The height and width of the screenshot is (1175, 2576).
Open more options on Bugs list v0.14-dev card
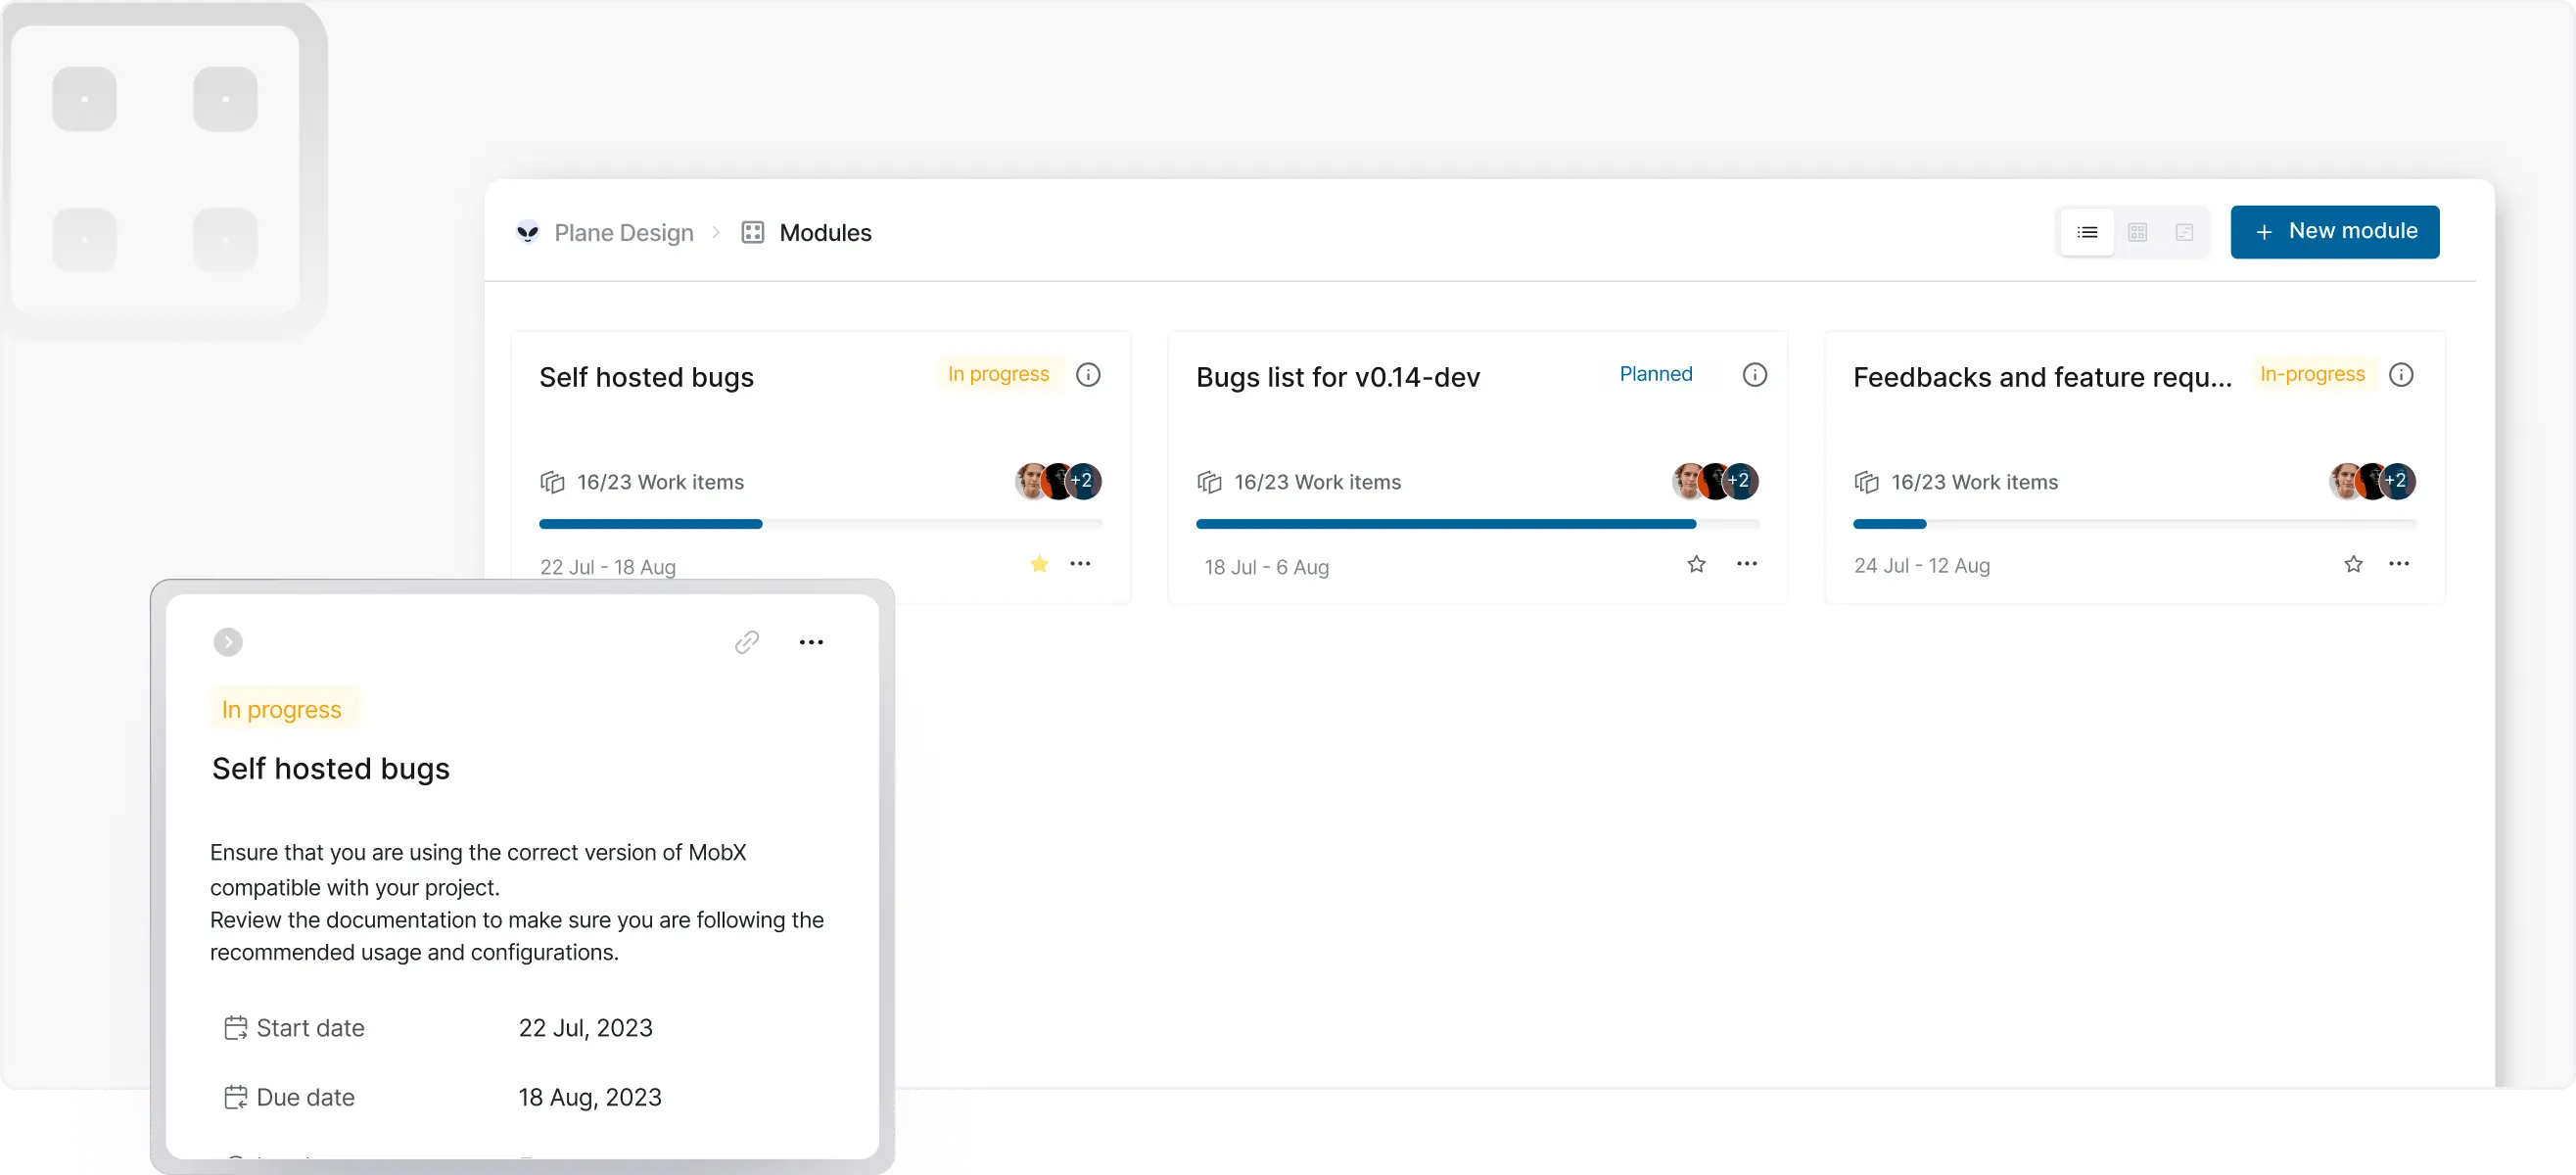point(1746,564)
